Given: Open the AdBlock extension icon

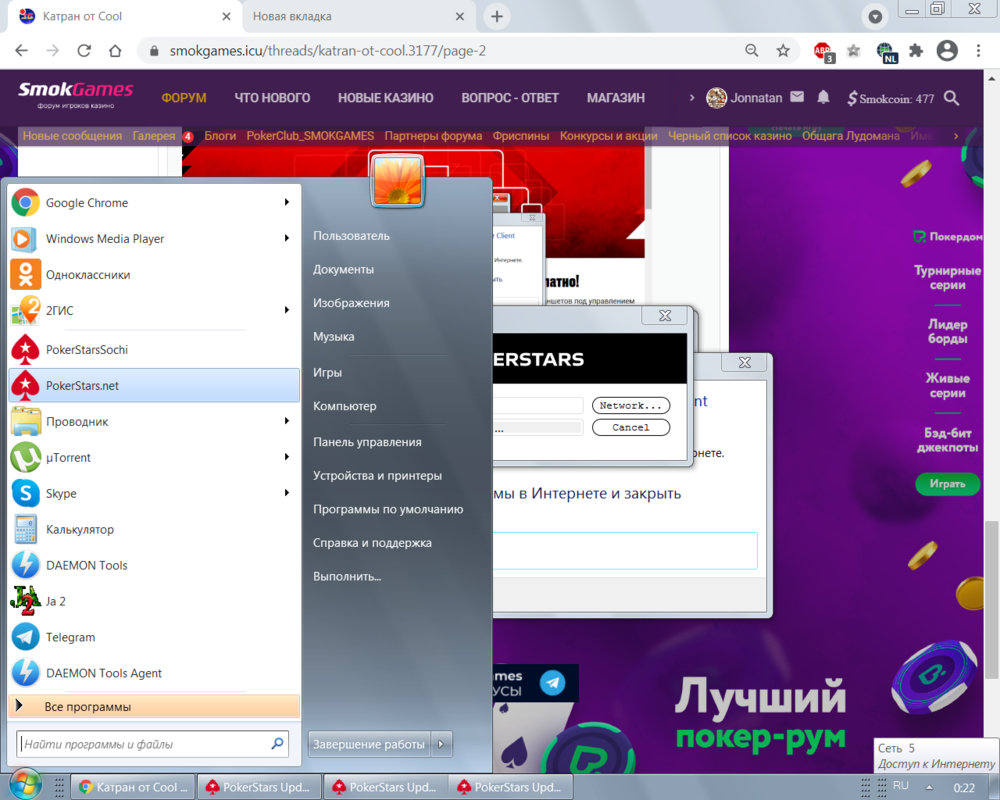Looking at the screenshot, I should (823, 51).
